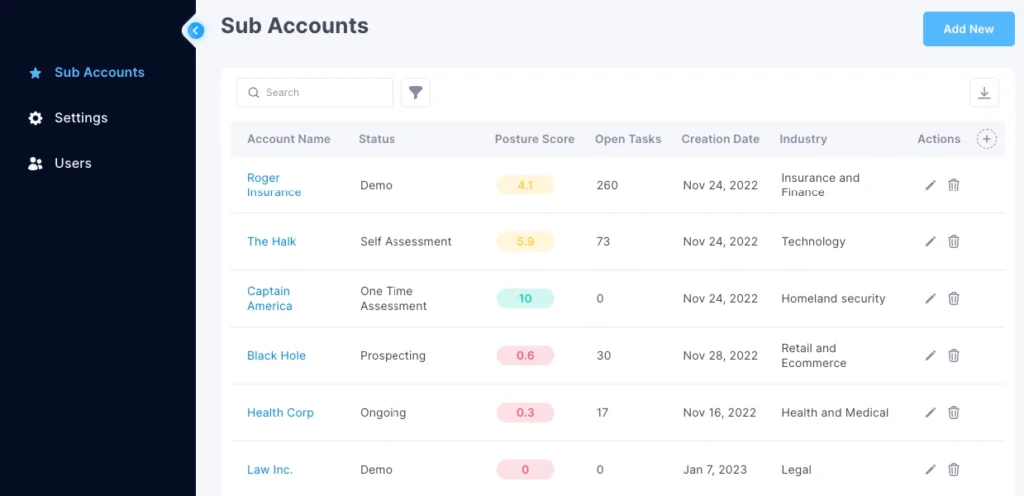Open Sub Accounts in sidebar

tap(99, 72)
